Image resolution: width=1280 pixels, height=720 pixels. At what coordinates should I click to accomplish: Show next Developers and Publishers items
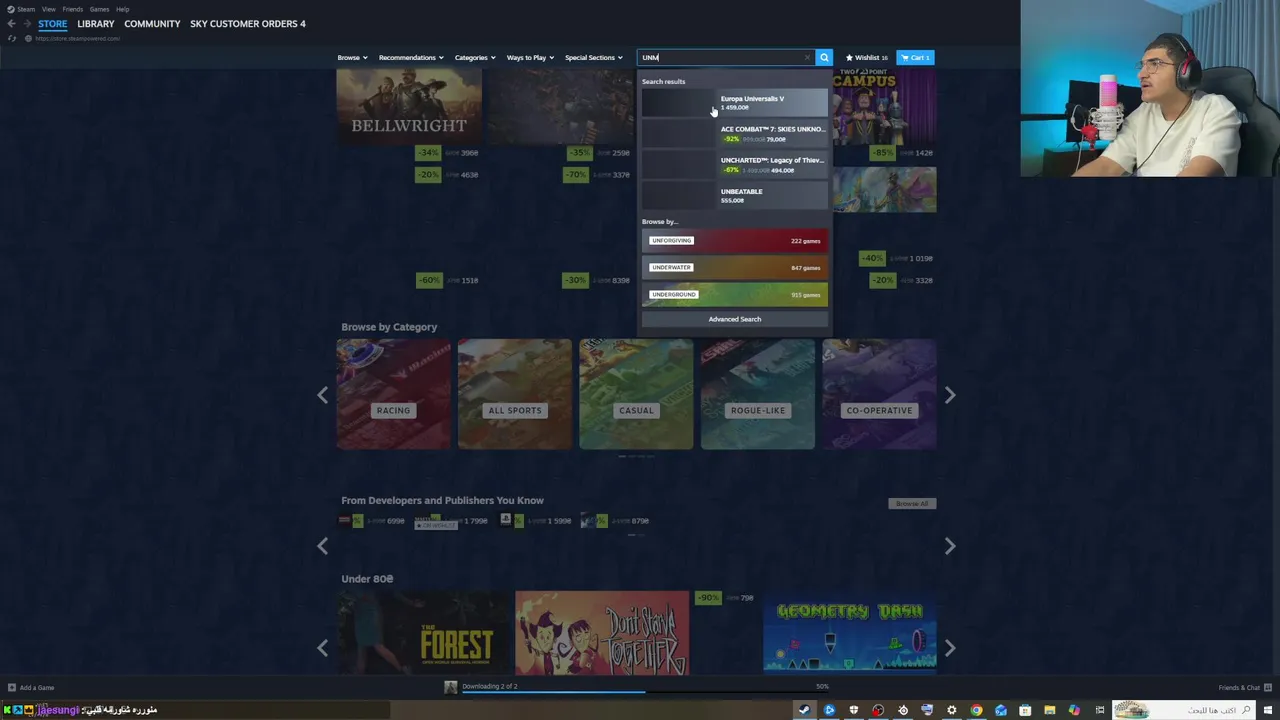click(950, 546)
